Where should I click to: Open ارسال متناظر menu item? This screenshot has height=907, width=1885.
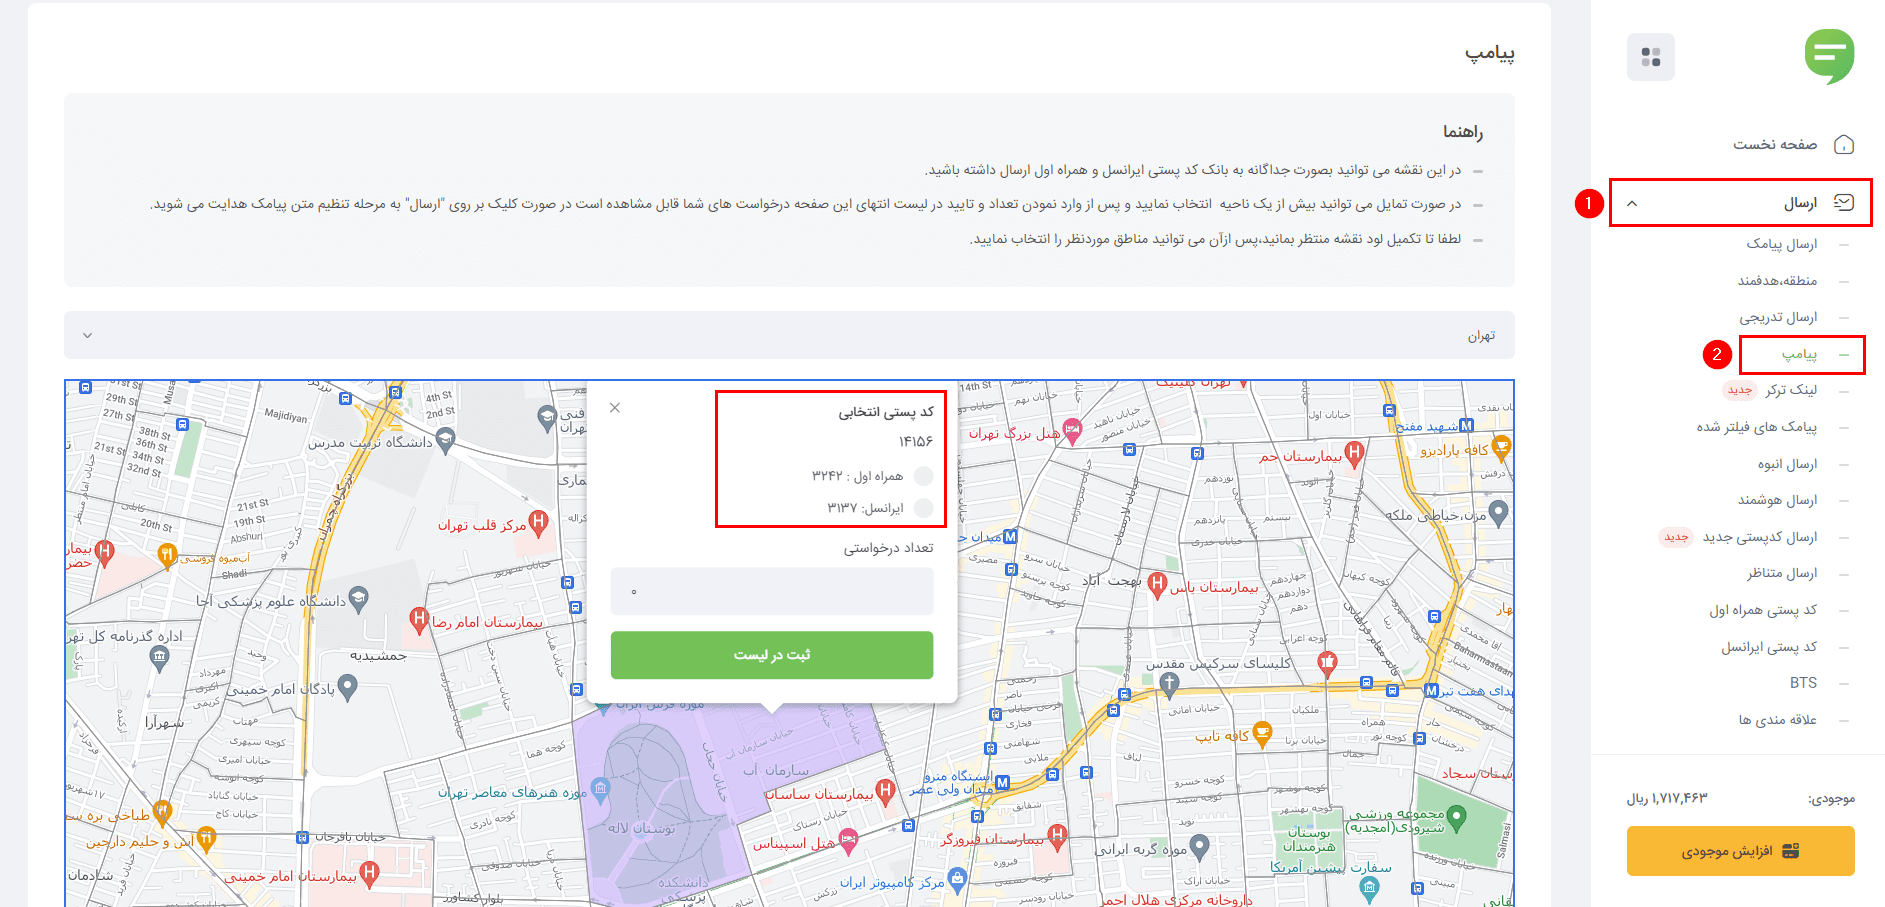pyautogui.click(x=1782, y=573)
